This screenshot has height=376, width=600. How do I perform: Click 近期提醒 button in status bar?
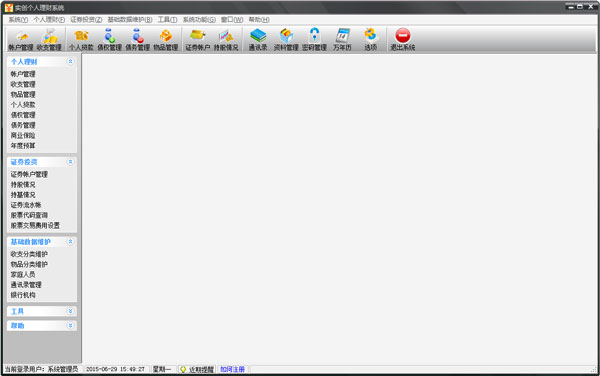tap(197, 369)
